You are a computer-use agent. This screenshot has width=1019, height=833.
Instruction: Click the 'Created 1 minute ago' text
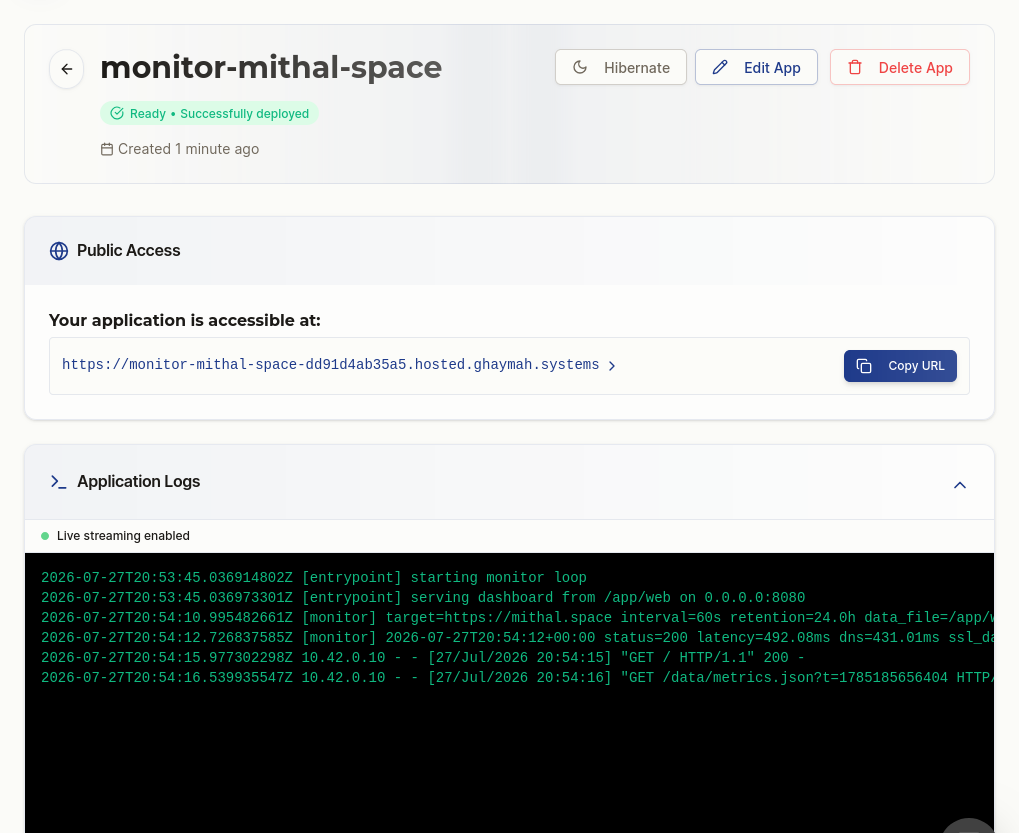coord(188,149)
